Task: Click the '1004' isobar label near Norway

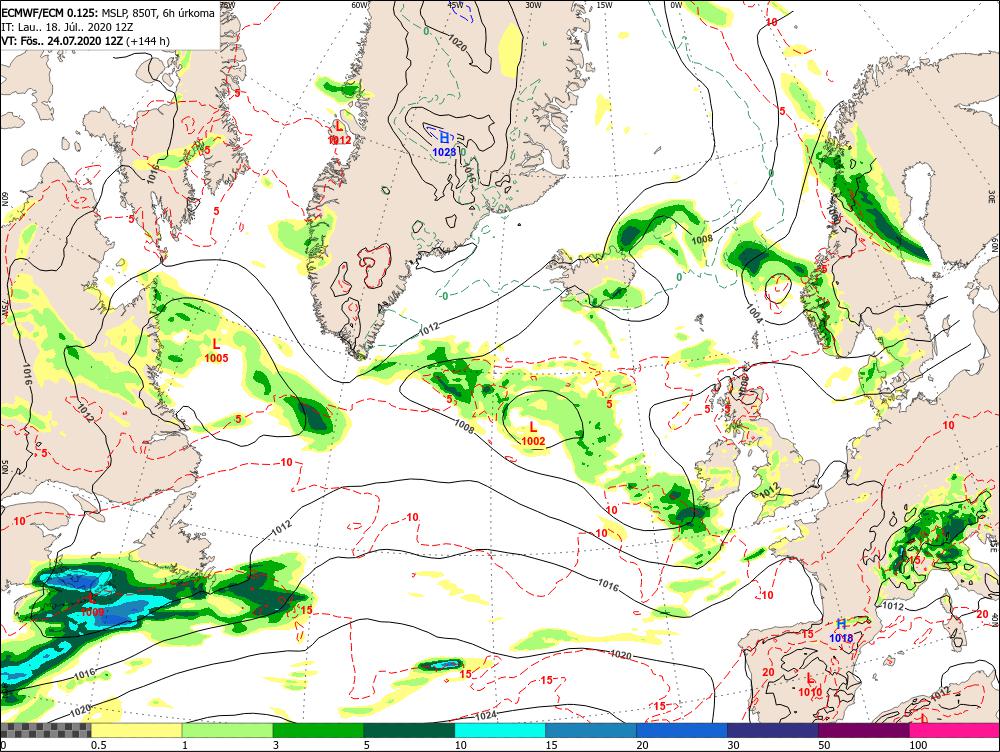Action: tap(753, 314)
